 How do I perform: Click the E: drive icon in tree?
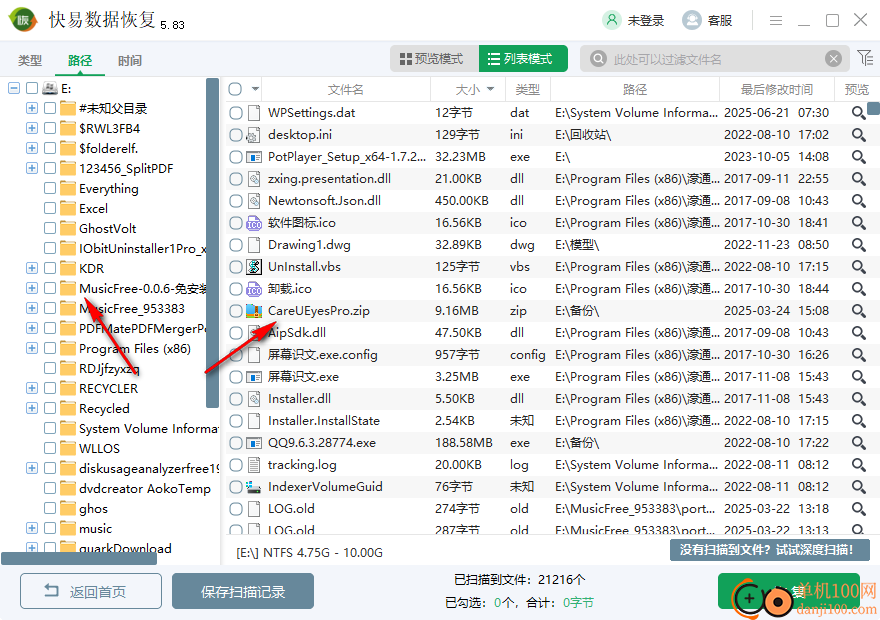tap(51, 88)
